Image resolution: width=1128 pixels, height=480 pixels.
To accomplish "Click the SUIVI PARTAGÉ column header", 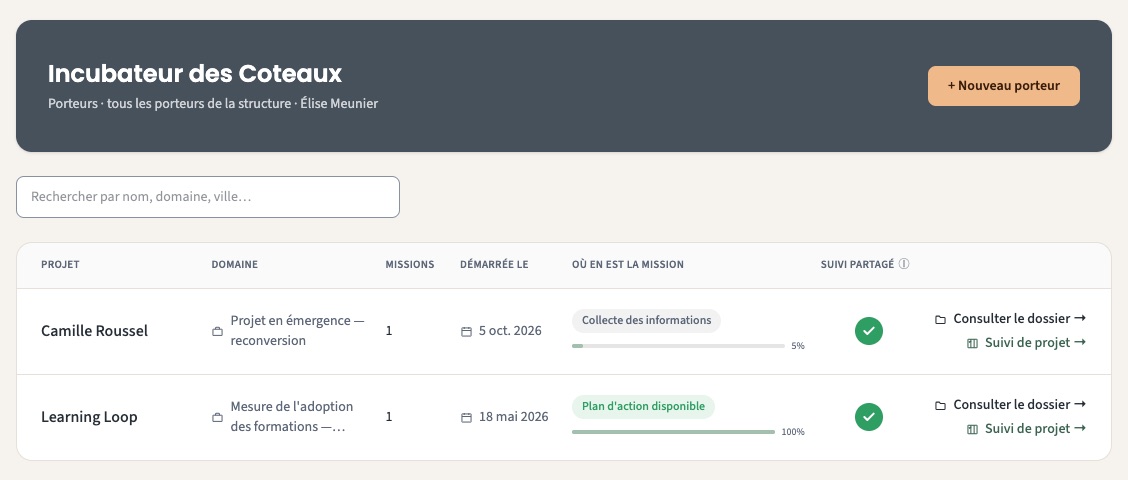I will click(858, 265).
